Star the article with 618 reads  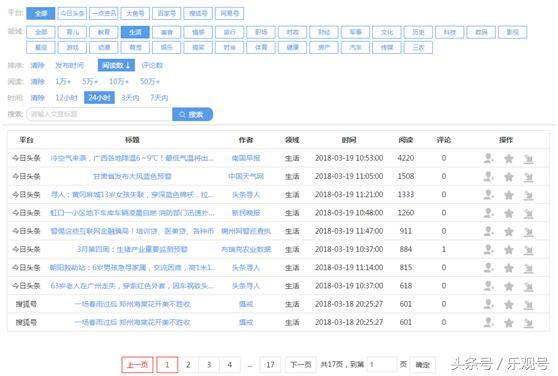[x=509, y=286]
